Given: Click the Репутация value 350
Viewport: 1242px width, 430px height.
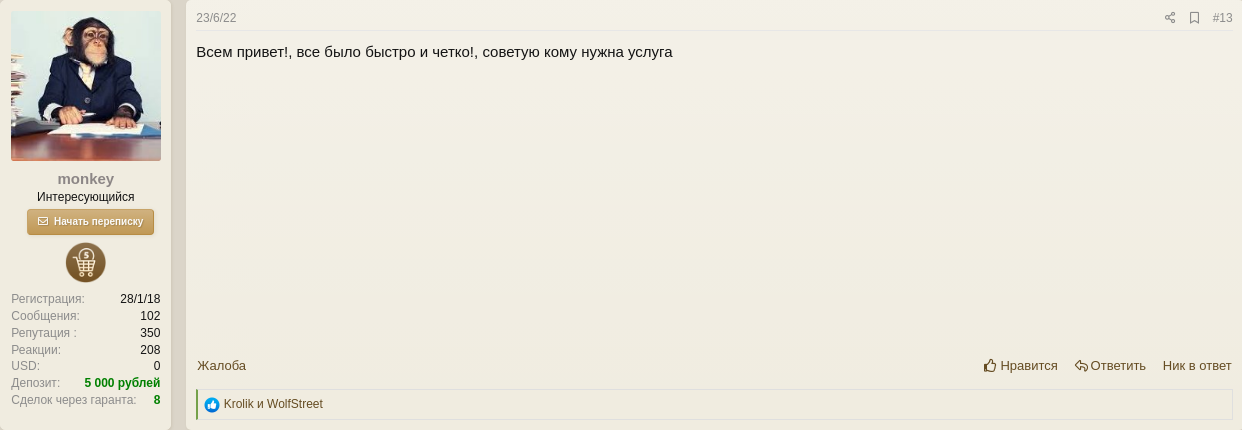Looking at the screenshot, I should point(150,333).
